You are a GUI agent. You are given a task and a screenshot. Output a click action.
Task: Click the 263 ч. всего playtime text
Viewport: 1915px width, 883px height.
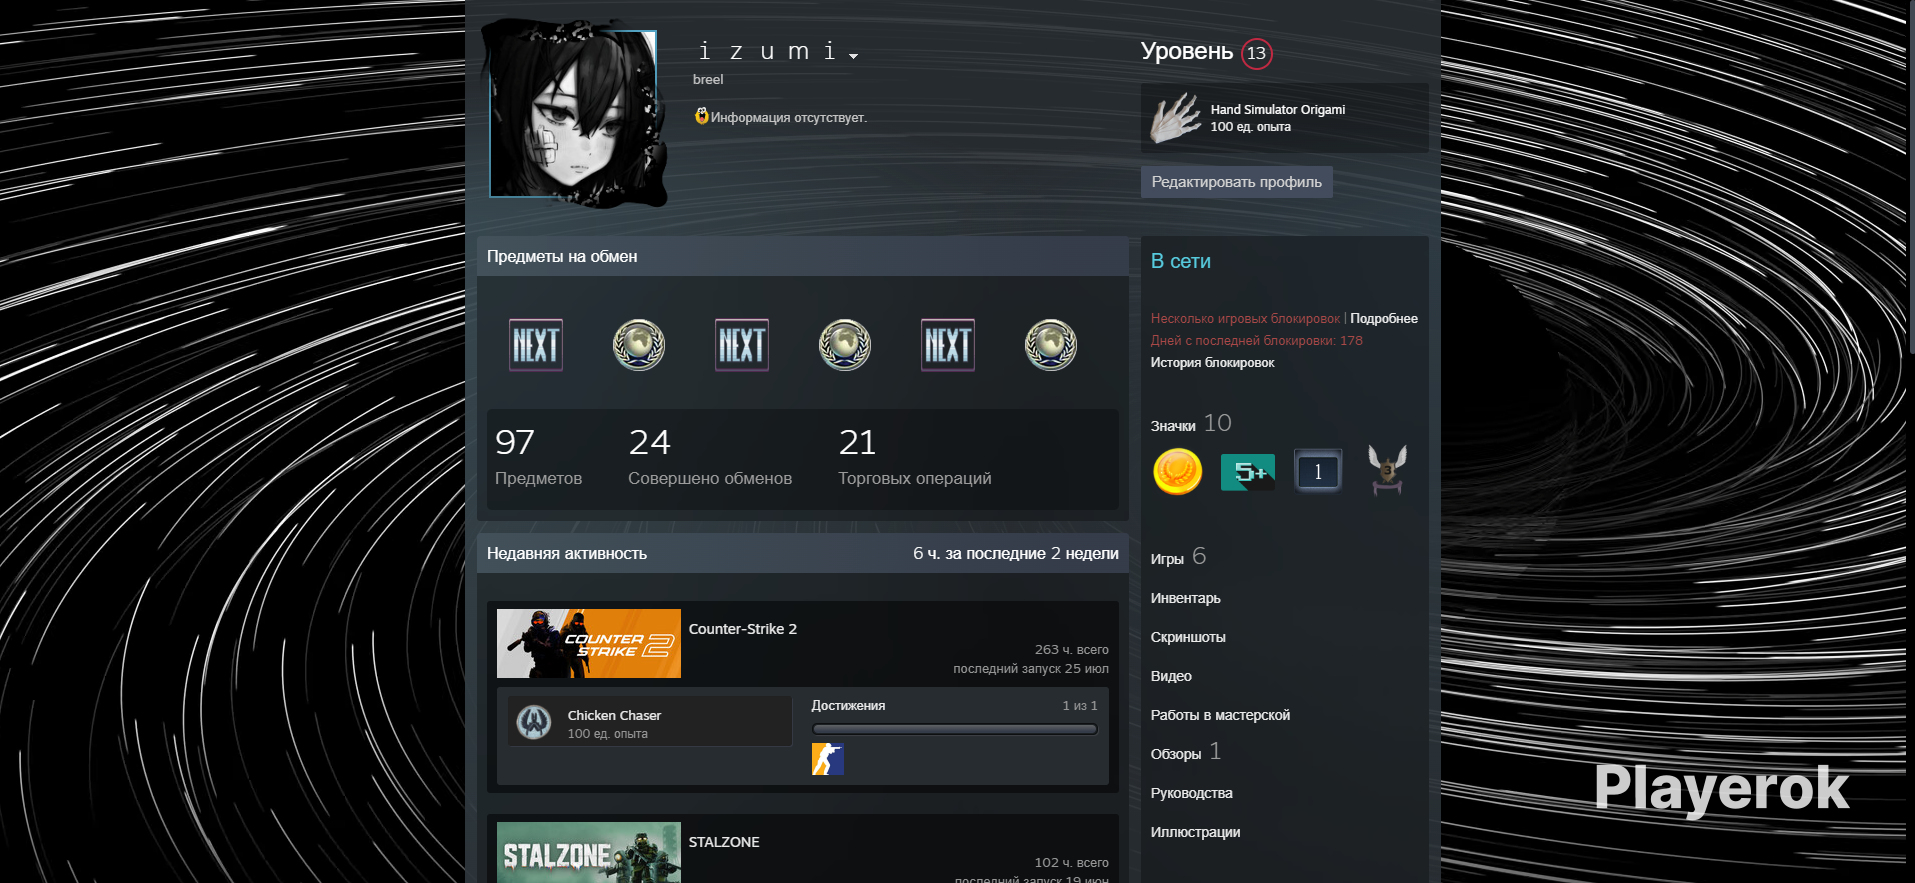point(1071,650)
